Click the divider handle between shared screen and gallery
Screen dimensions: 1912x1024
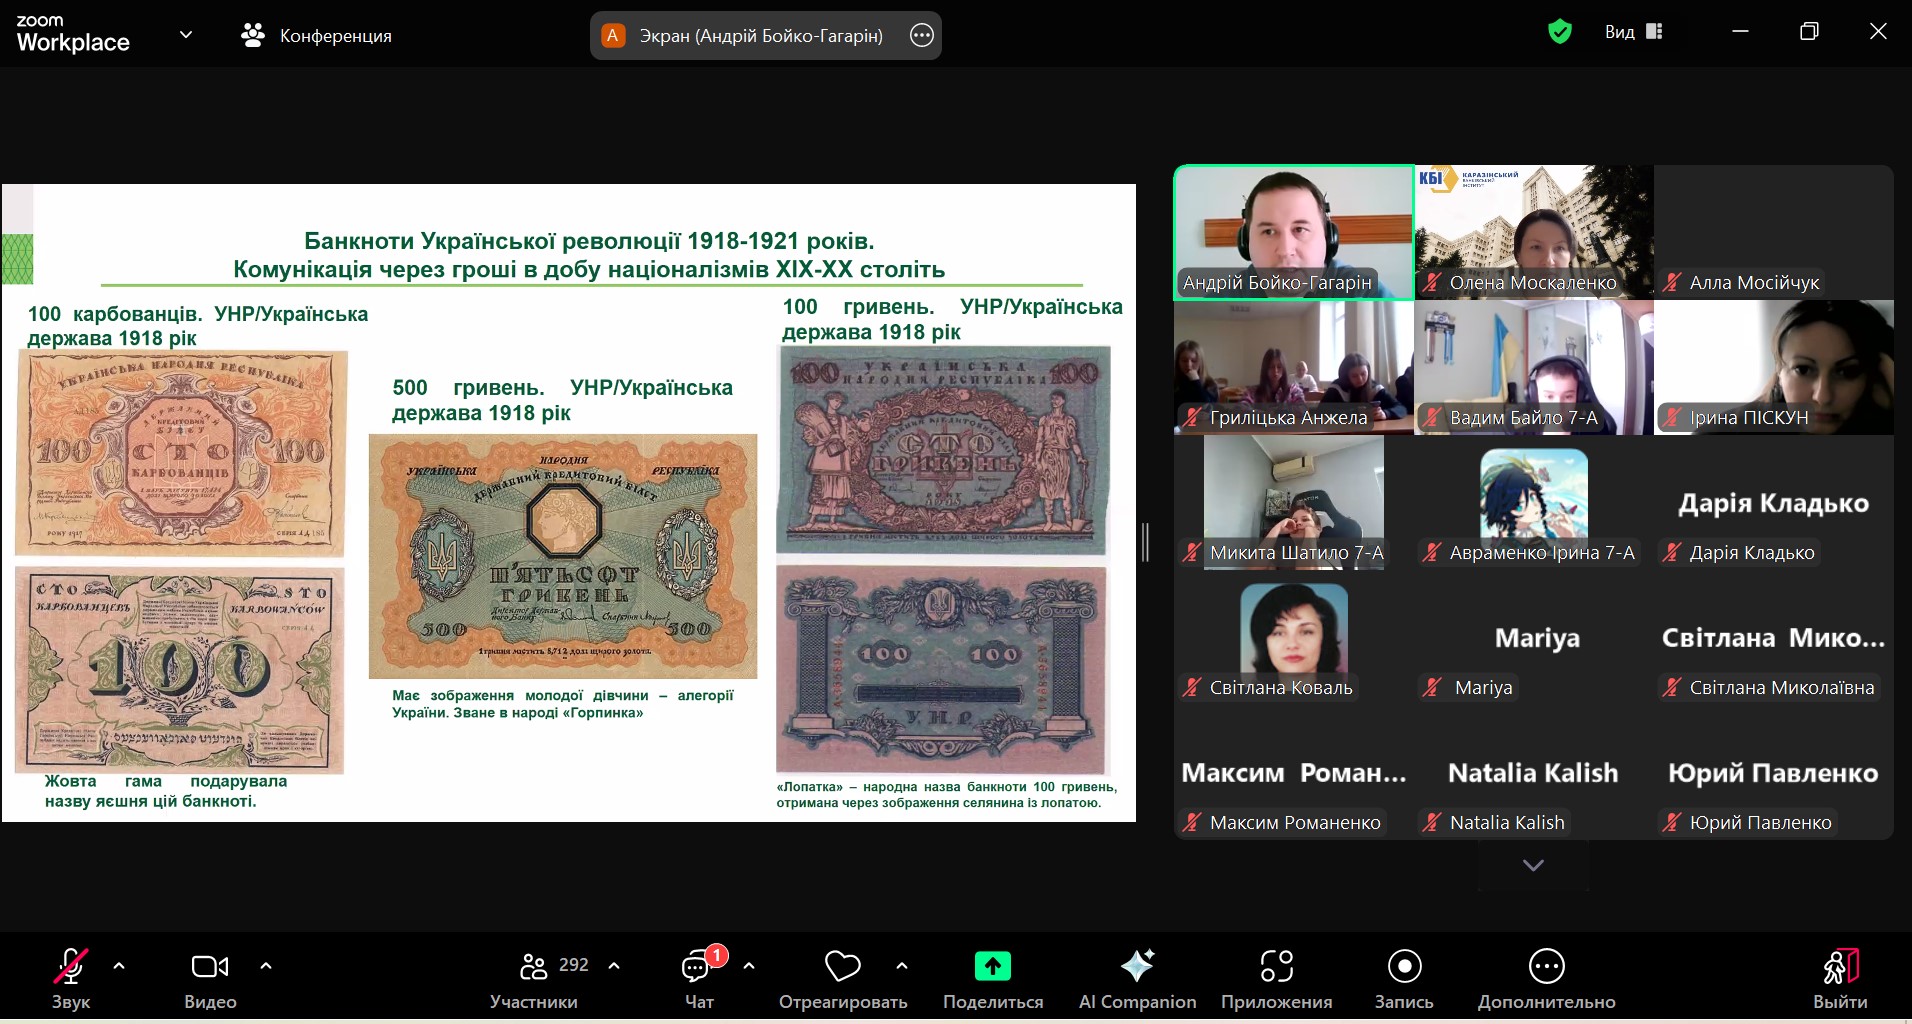pos(1146,541)
